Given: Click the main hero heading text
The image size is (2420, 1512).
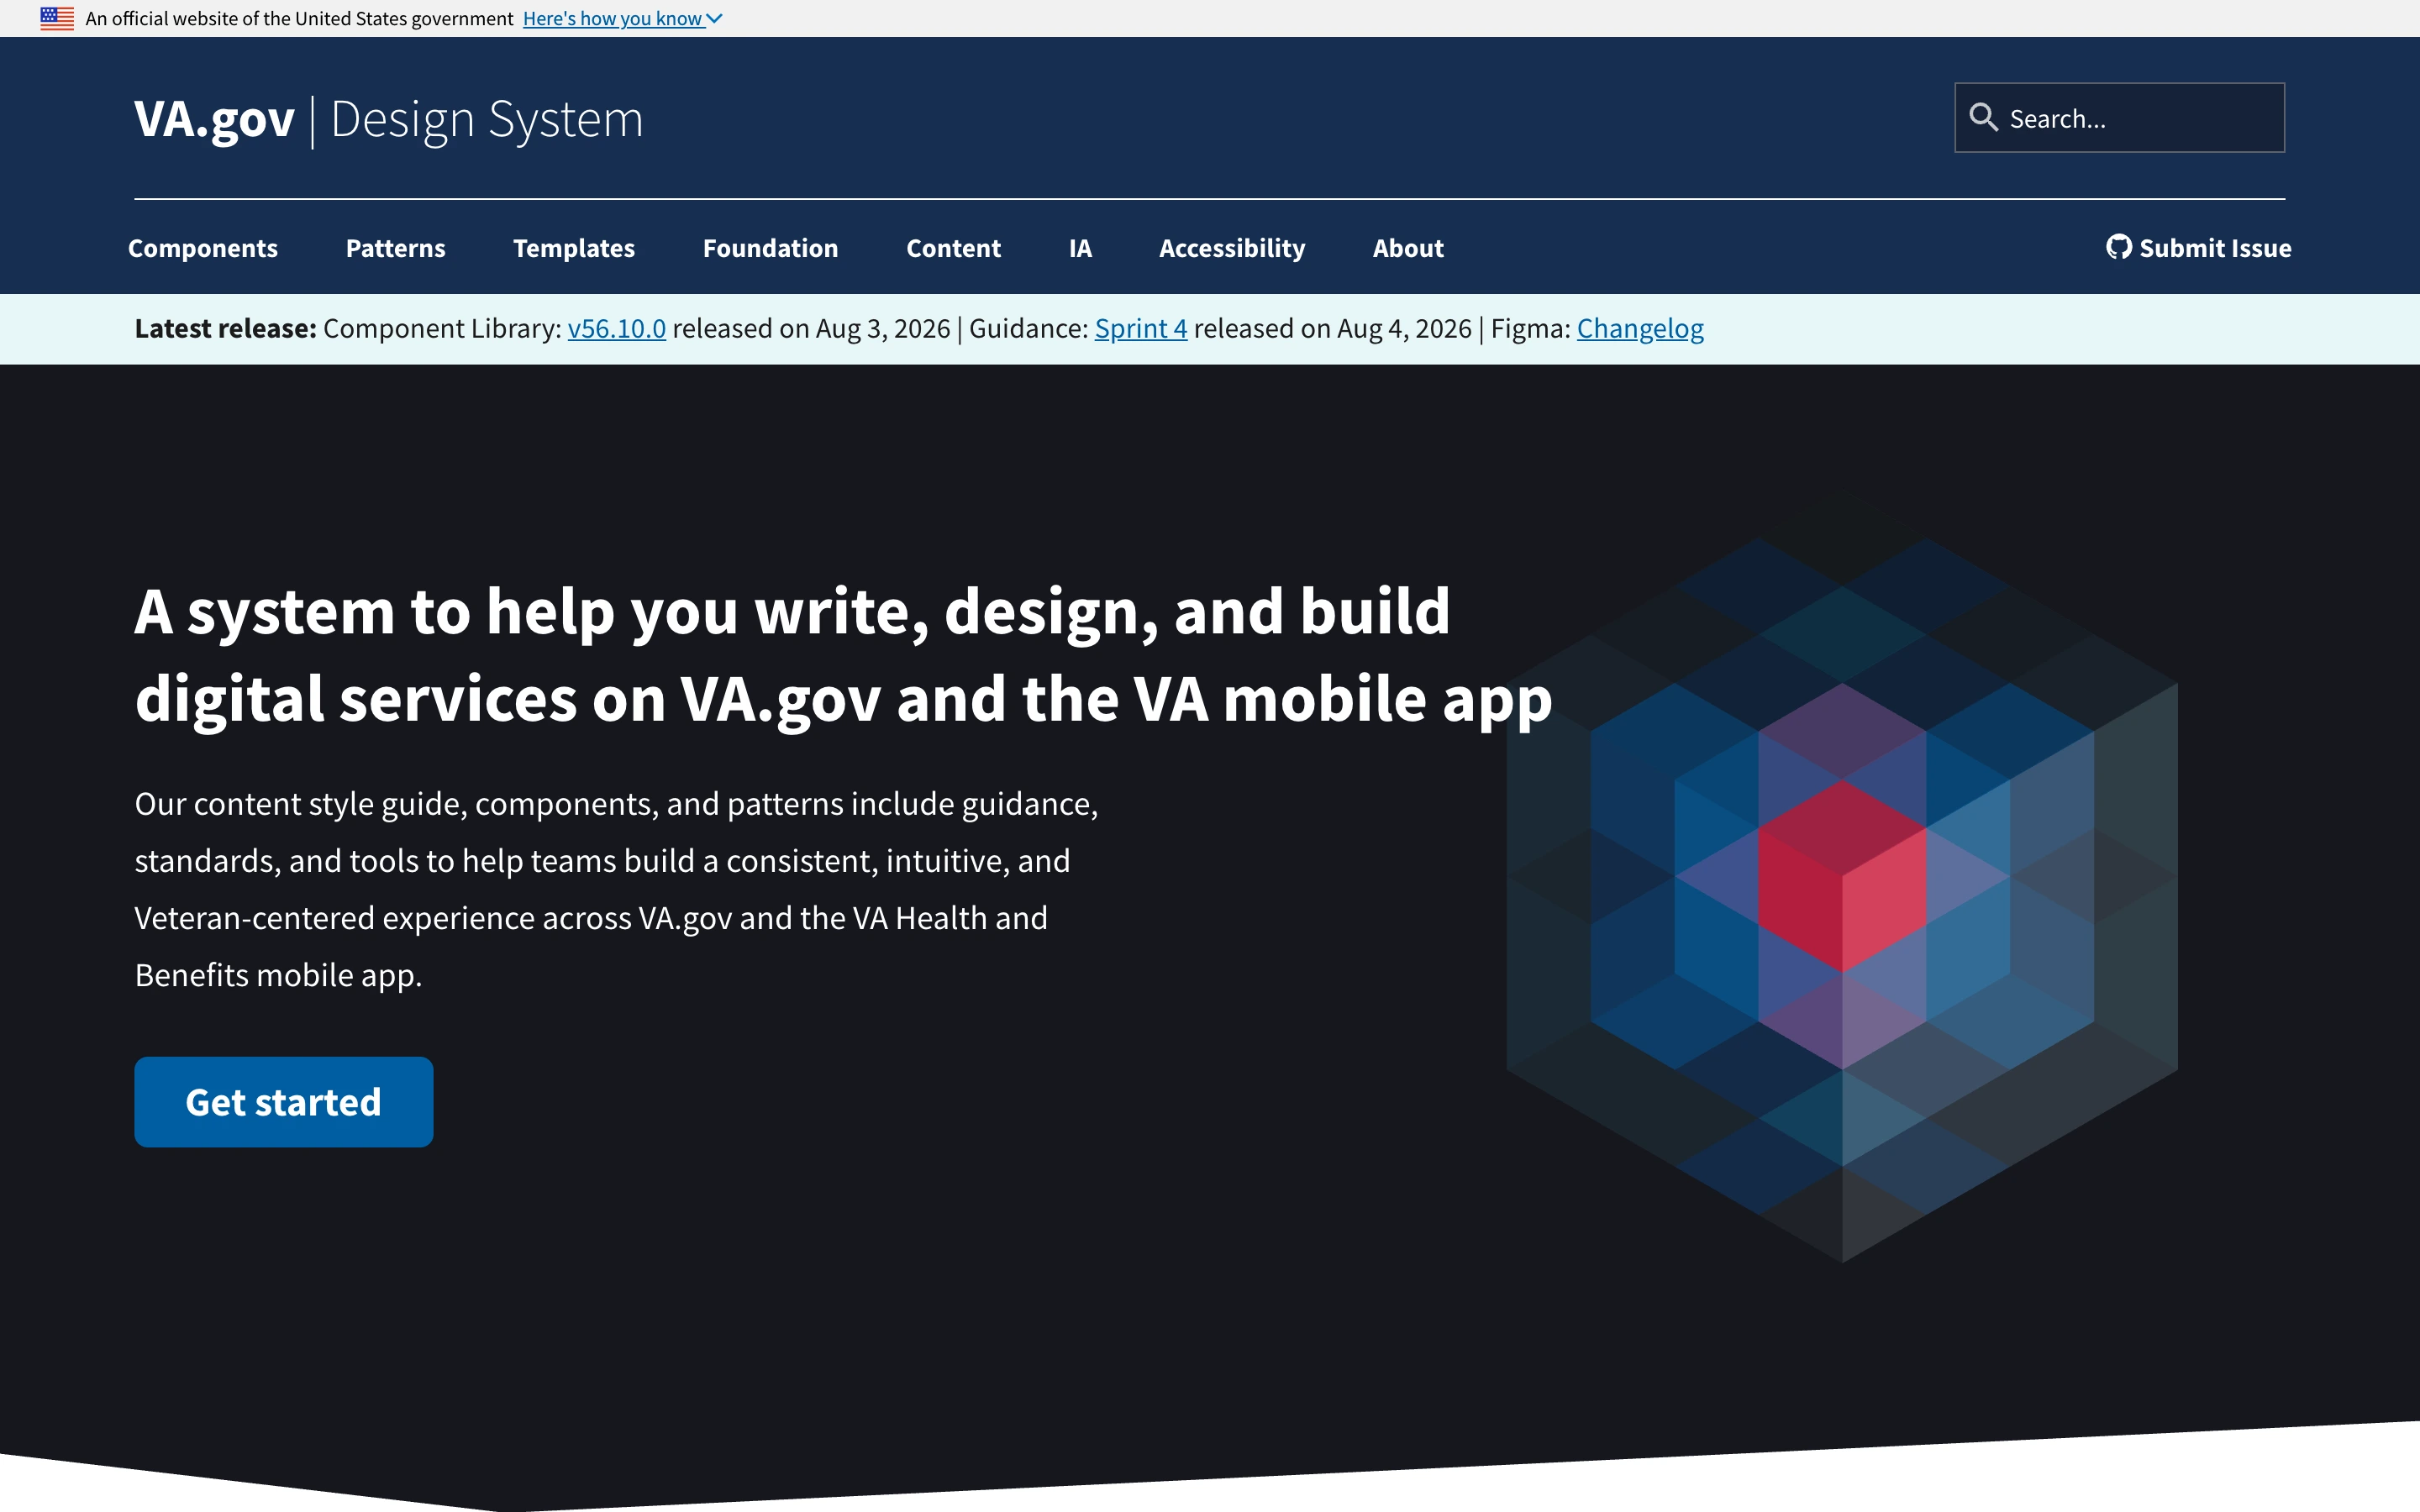Looking at the screenshot, I should (x=843, y=655).
